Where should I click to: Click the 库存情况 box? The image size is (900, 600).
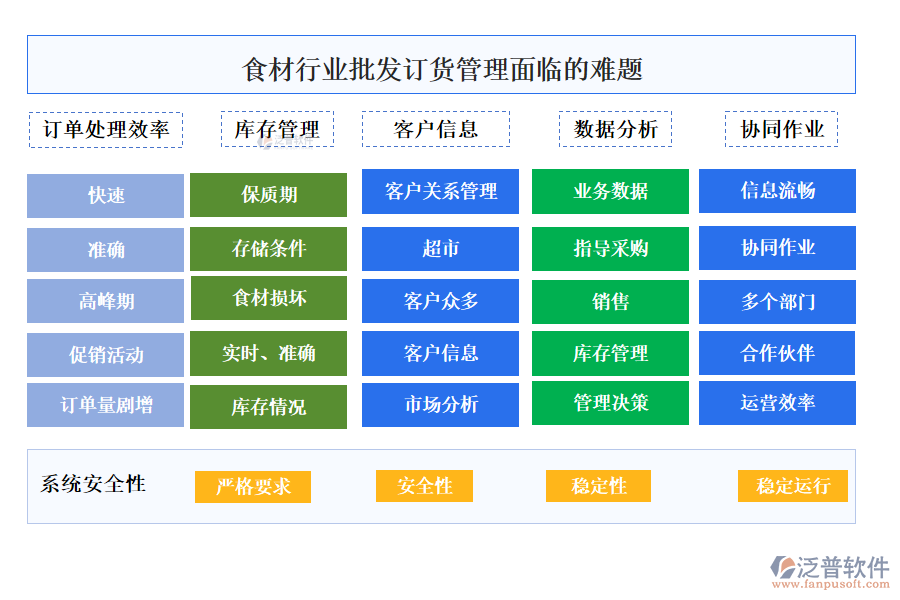point(269,407)
